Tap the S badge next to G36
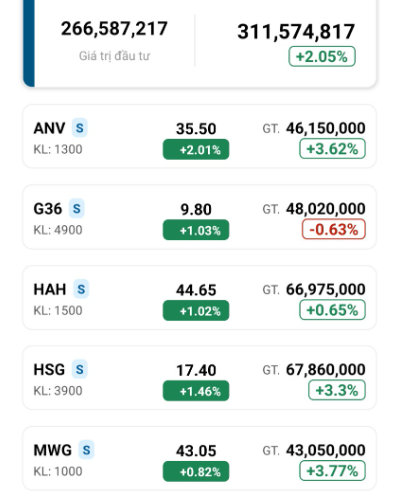Screen dimensions: 399x494 [77, 208]
